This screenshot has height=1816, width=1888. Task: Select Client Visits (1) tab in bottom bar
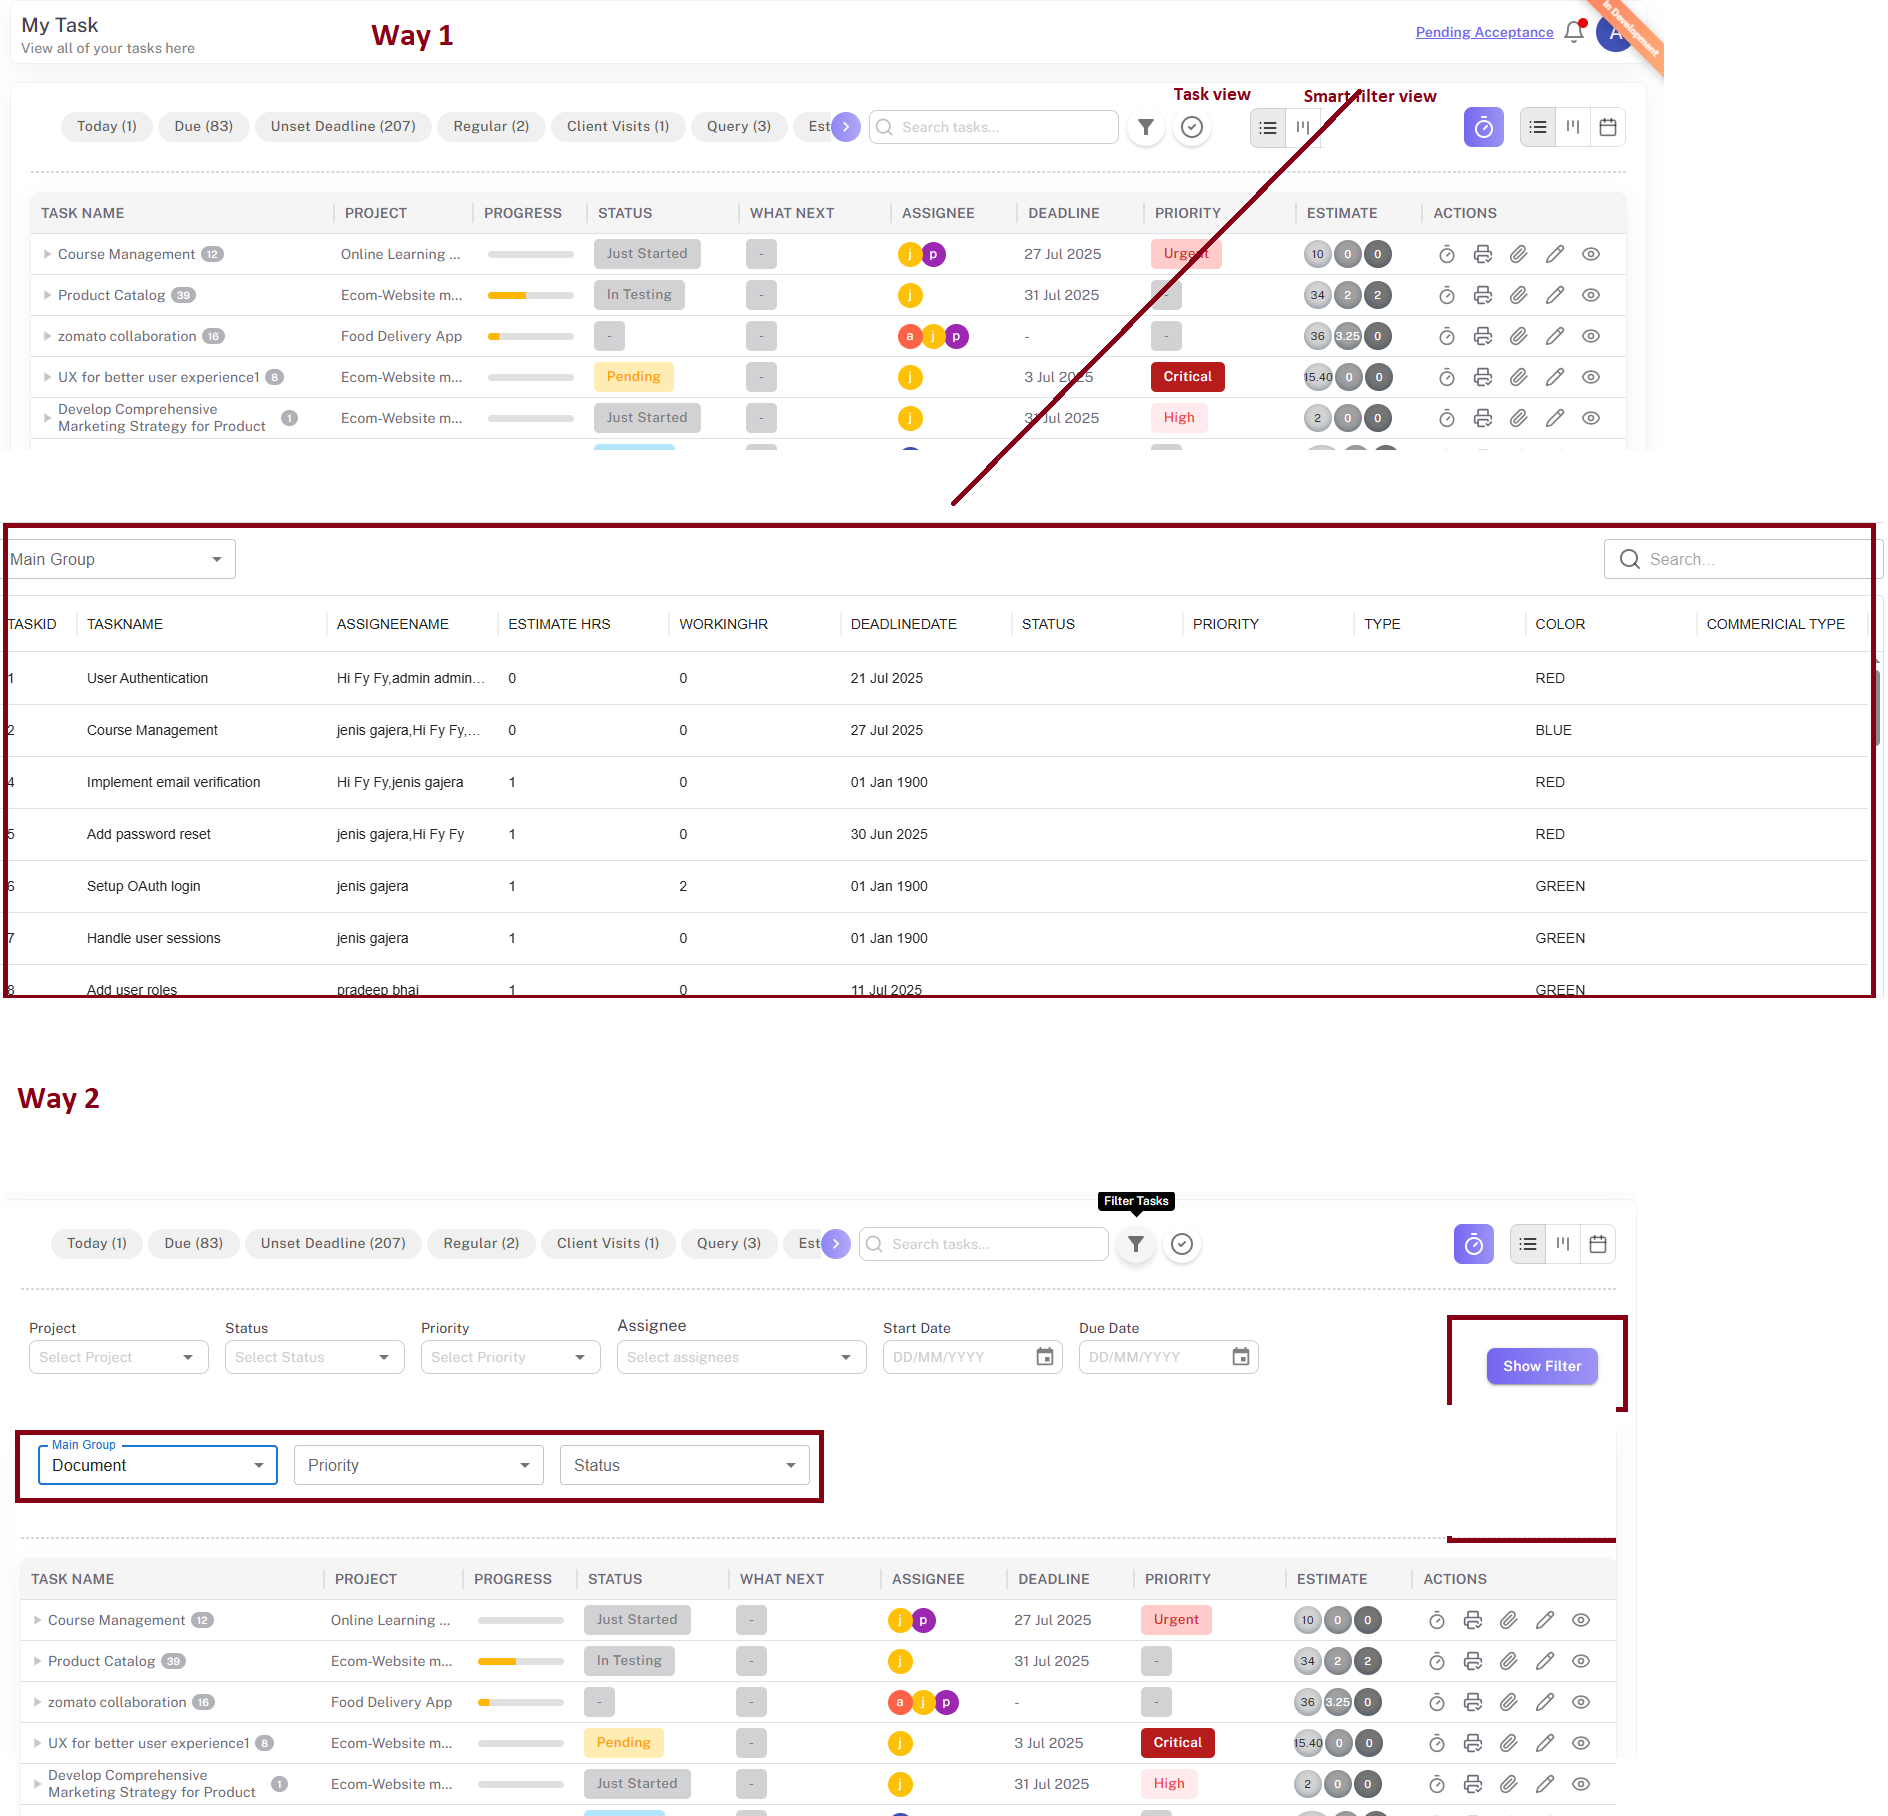607,1243
